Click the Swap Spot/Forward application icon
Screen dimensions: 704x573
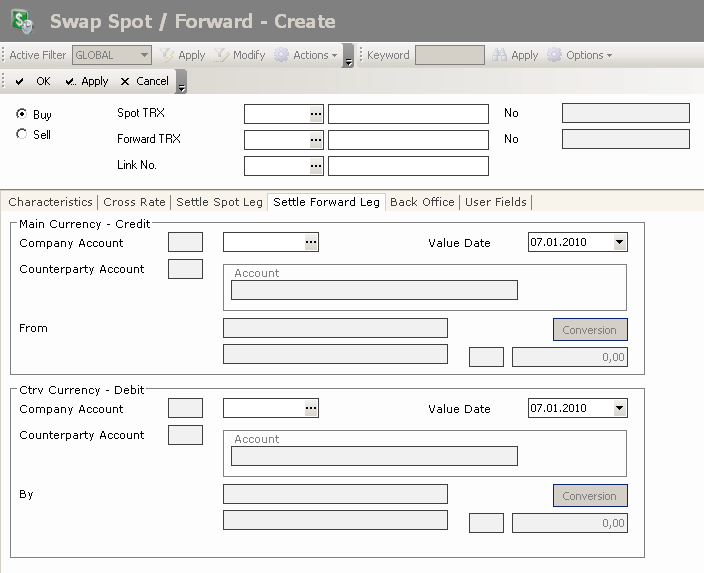click(21, 21)
